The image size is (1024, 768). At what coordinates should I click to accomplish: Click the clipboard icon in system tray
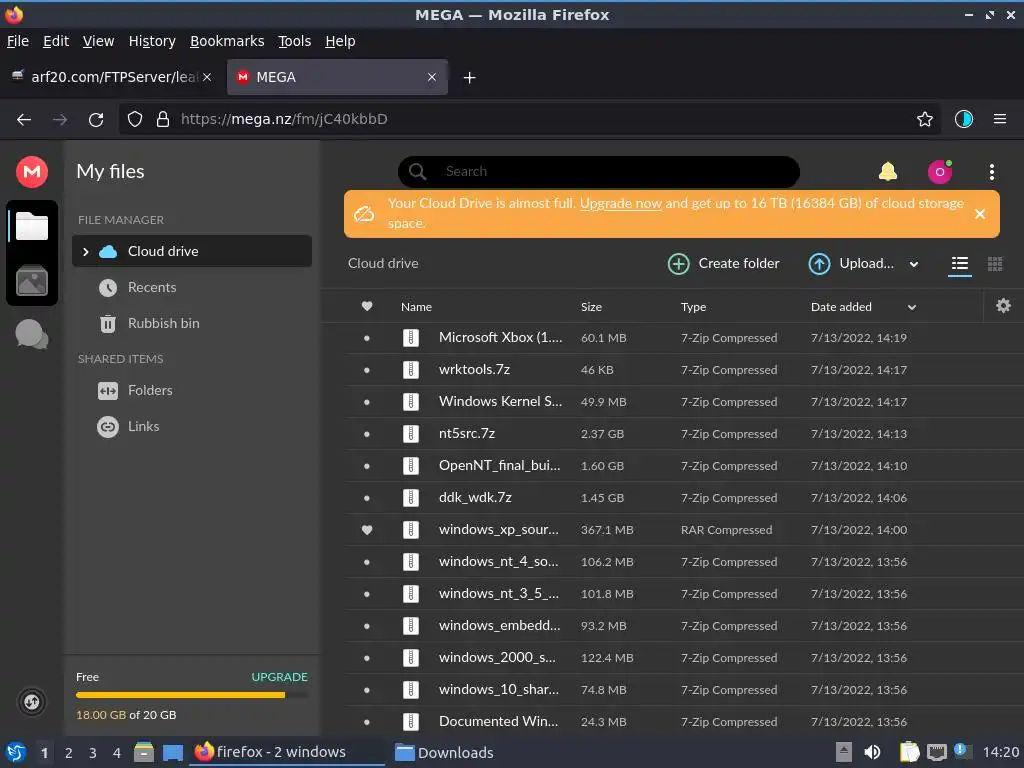pos(909,752)
